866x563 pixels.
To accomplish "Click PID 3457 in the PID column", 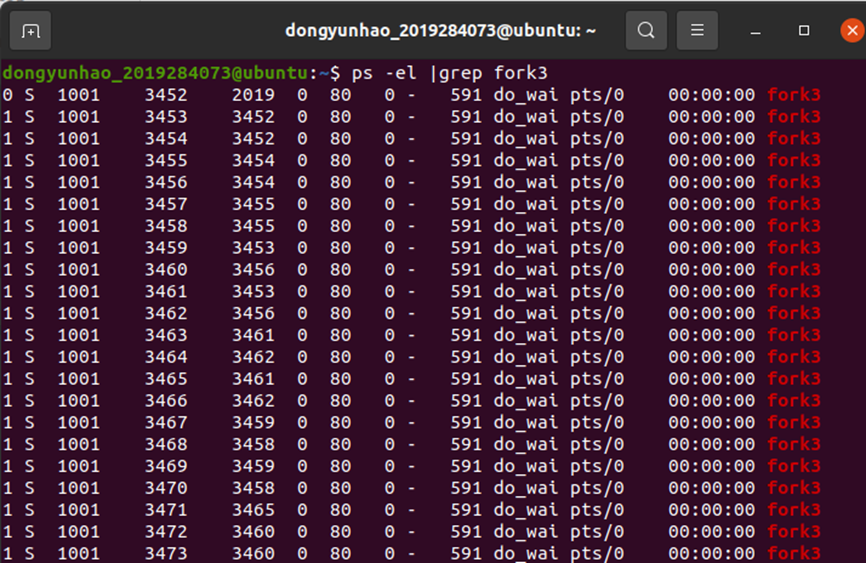I will (166, 204).
